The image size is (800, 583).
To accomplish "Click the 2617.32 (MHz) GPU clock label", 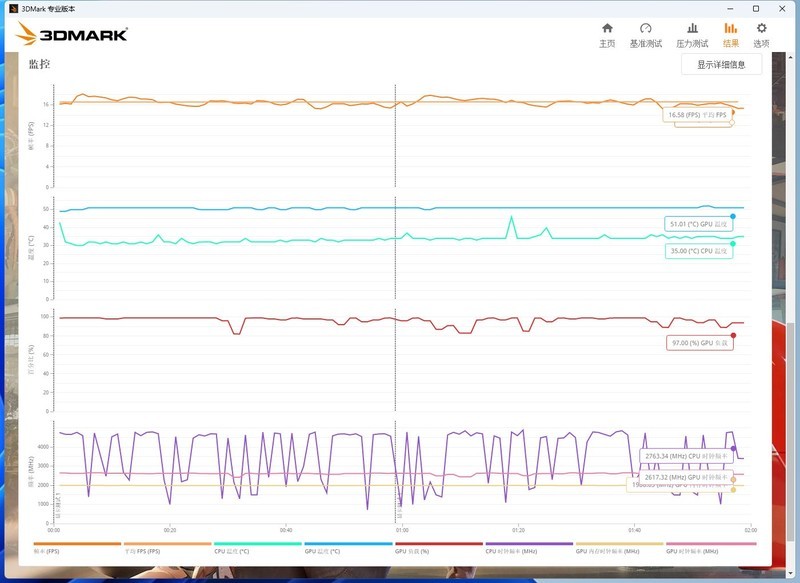I will coord(686,477).
